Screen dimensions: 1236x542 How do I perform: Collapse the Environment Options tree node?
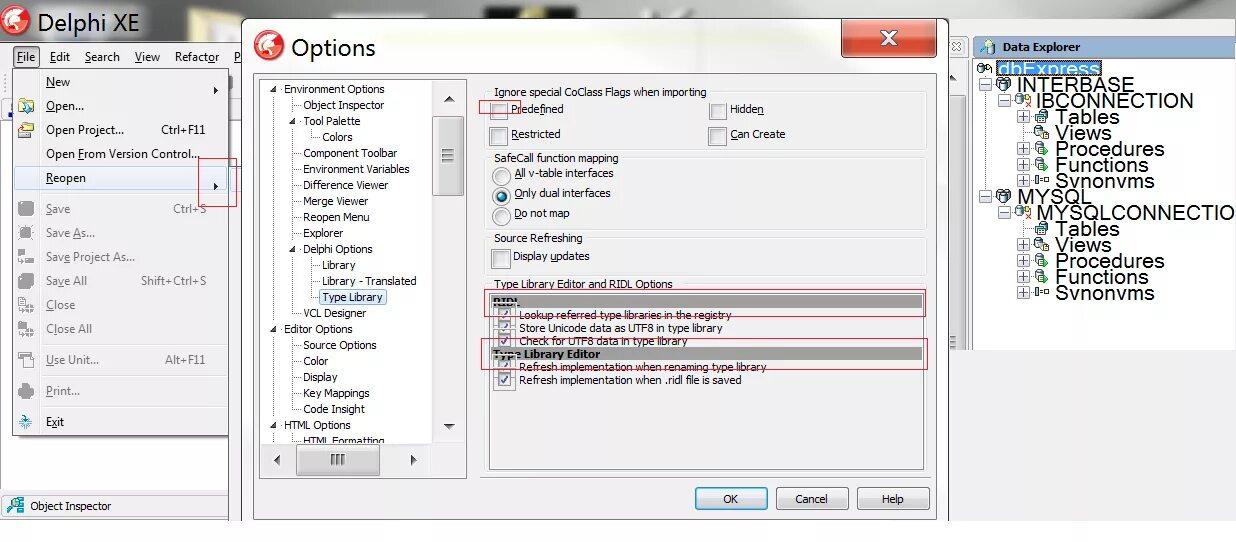[274, 90]
